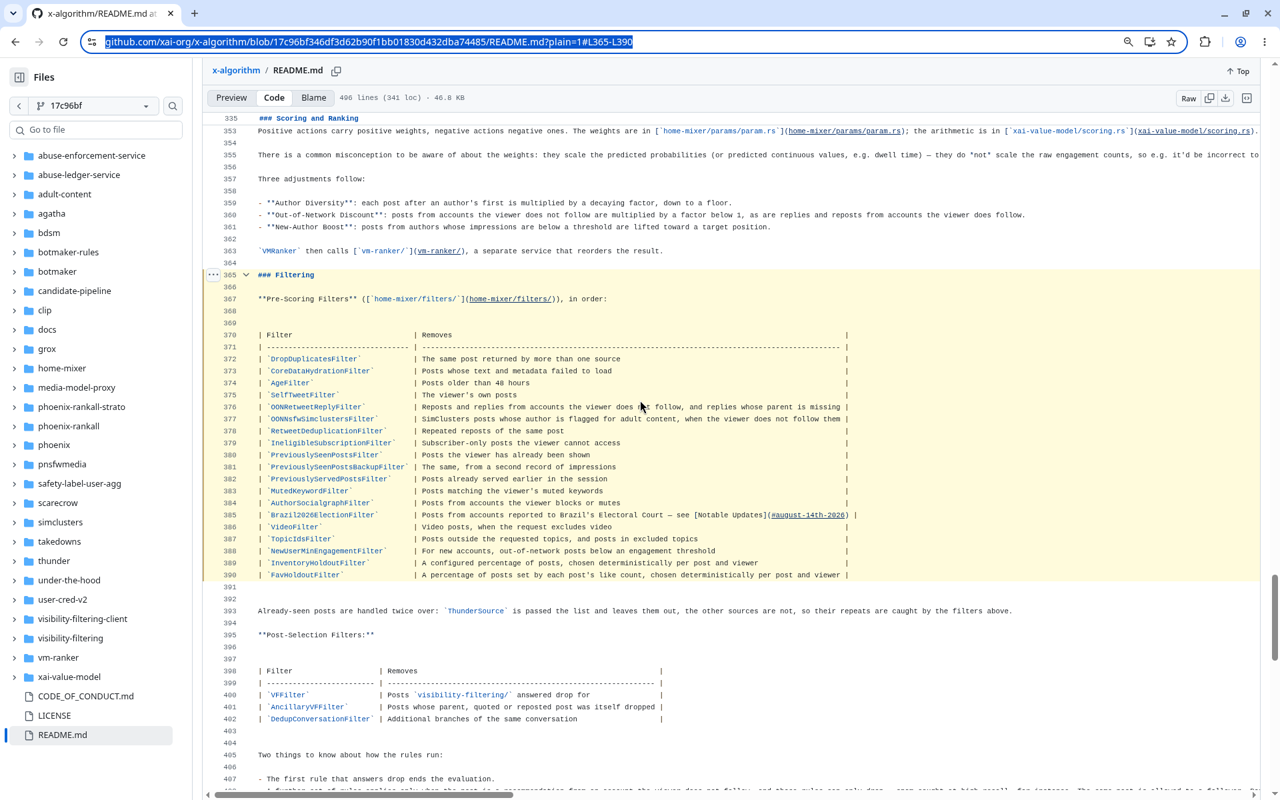Switch to the Code tab
The width and height of the screenshot is (1280, 800).
(274, 98)
